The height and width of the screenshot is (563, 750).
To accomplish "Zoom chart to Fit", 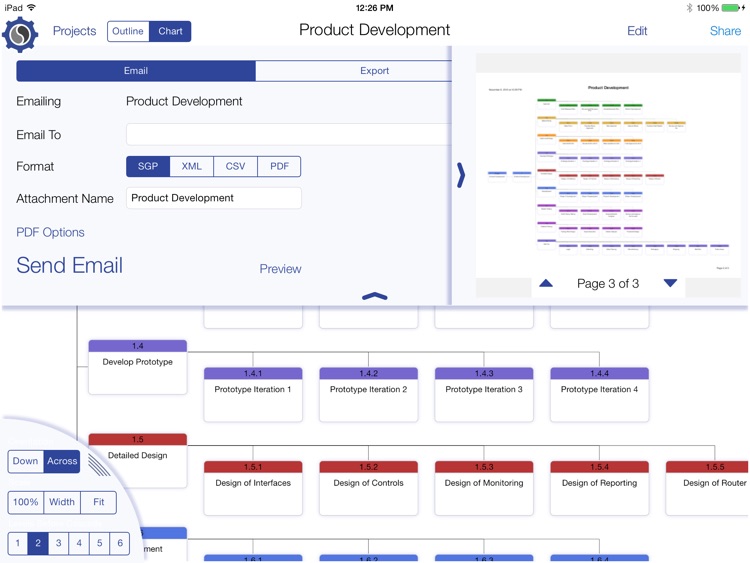I will pos(99,502).
